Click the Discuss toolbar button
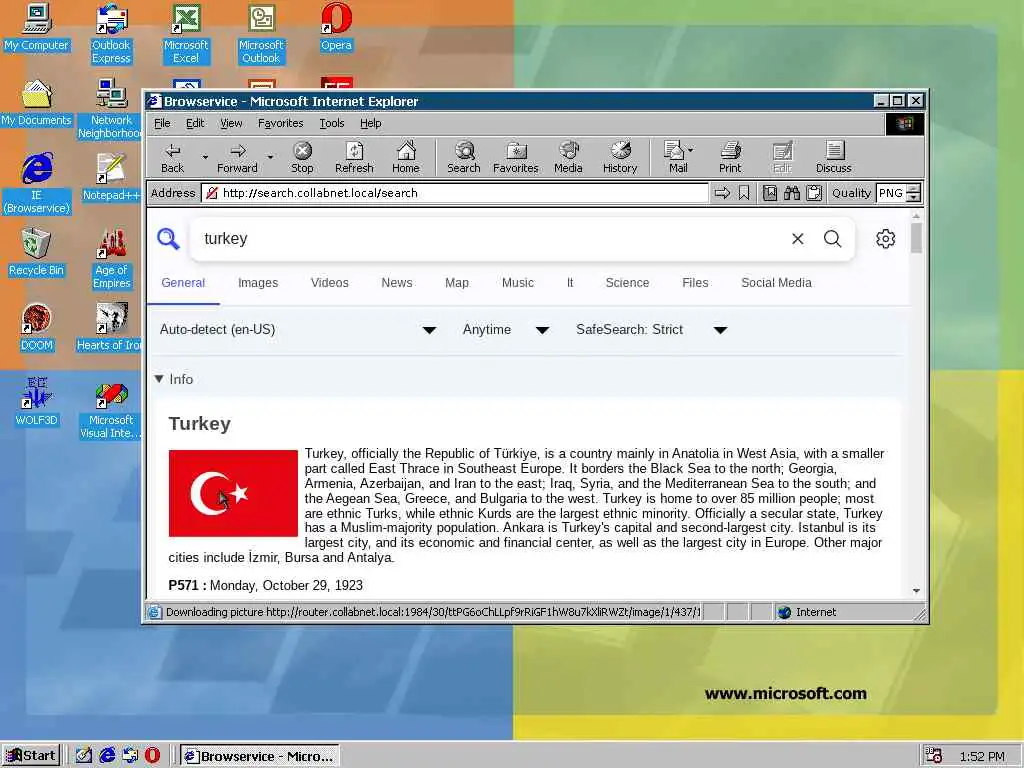 click(833, 158)
